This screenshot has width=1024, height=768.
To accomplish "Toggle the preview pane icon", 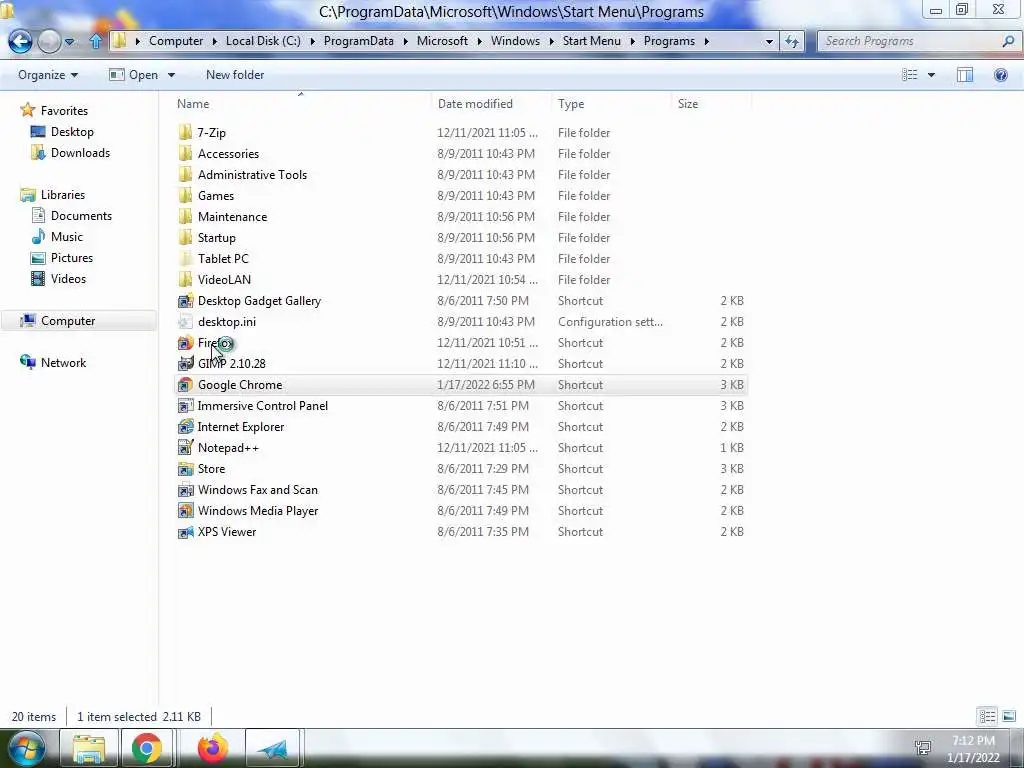I will (x=965, y=75).
